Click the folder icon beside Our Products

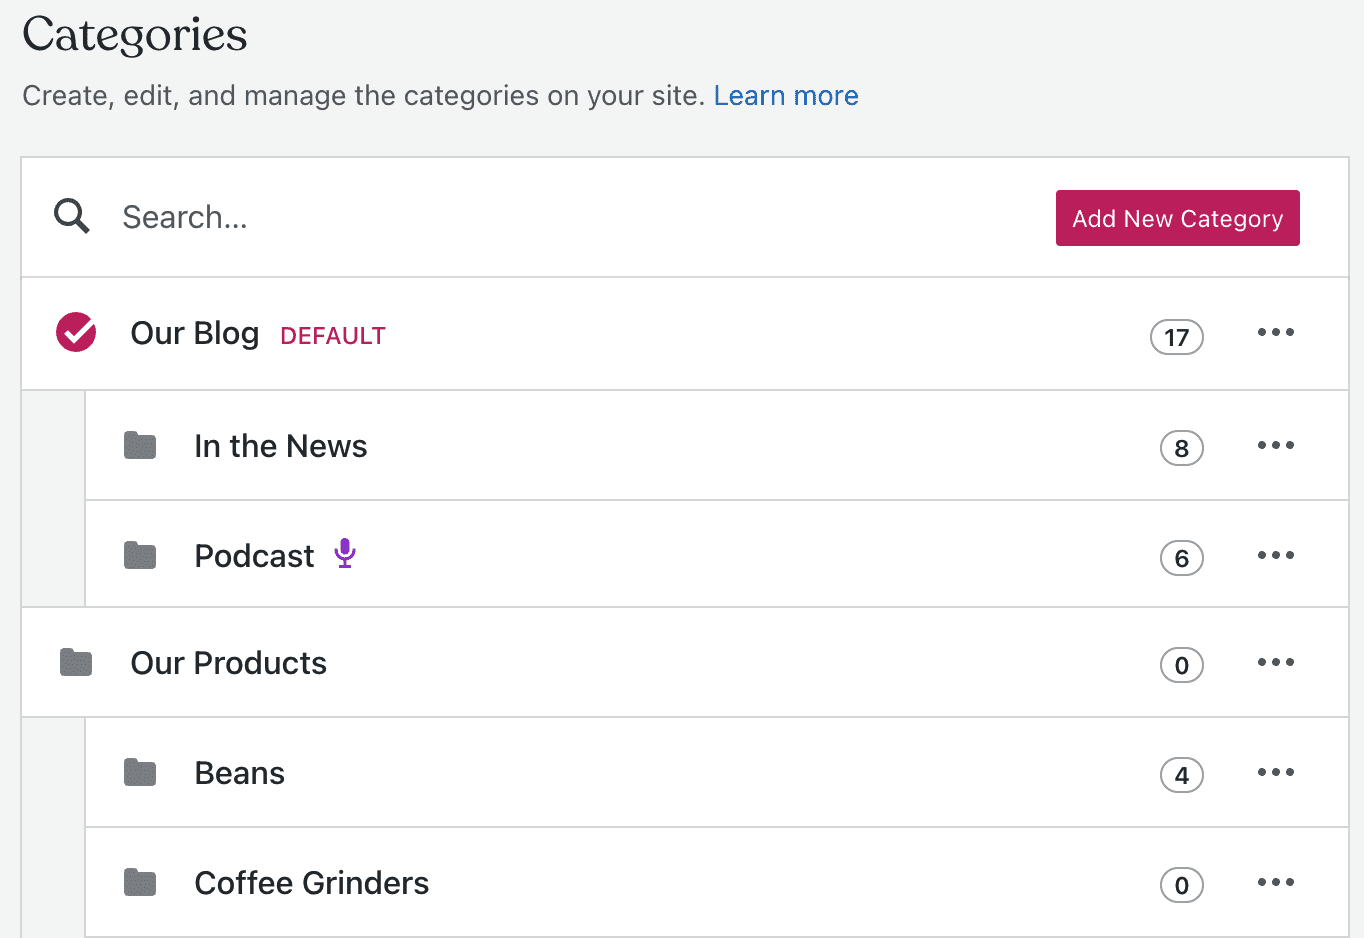click(x=75, y=661)
